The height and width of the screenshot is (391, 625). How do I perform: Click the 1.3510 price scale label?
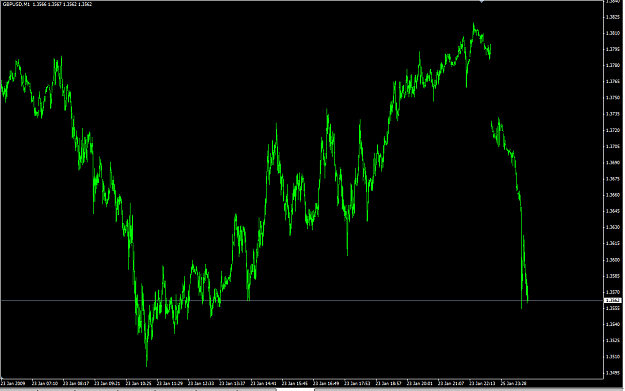[613, 357]
